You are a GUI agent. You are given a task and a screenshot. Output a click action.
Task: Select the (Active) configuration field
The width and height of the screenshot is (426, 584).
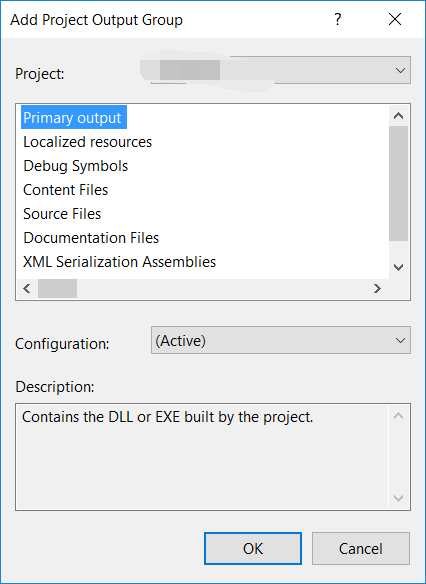[x=281, y=340]
